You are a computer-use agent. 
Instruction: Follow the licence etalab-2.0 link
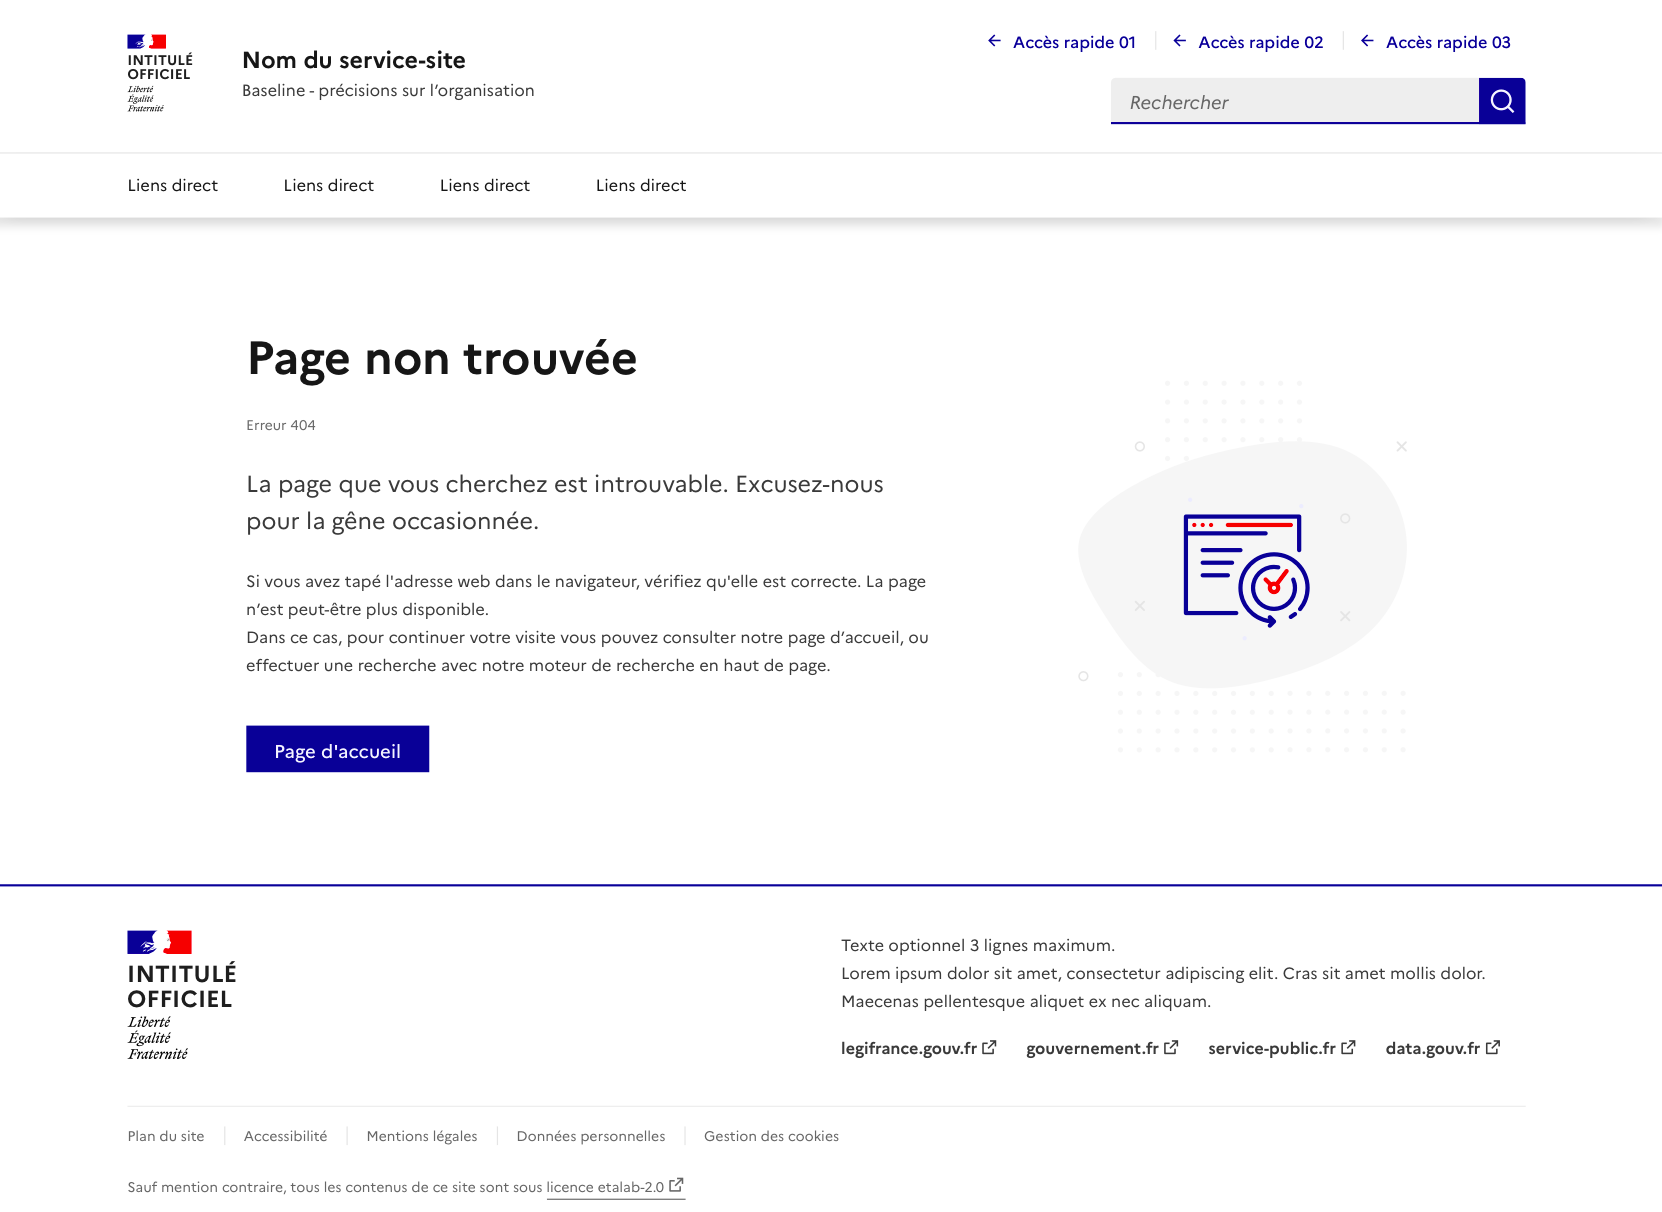point(605,1187)
